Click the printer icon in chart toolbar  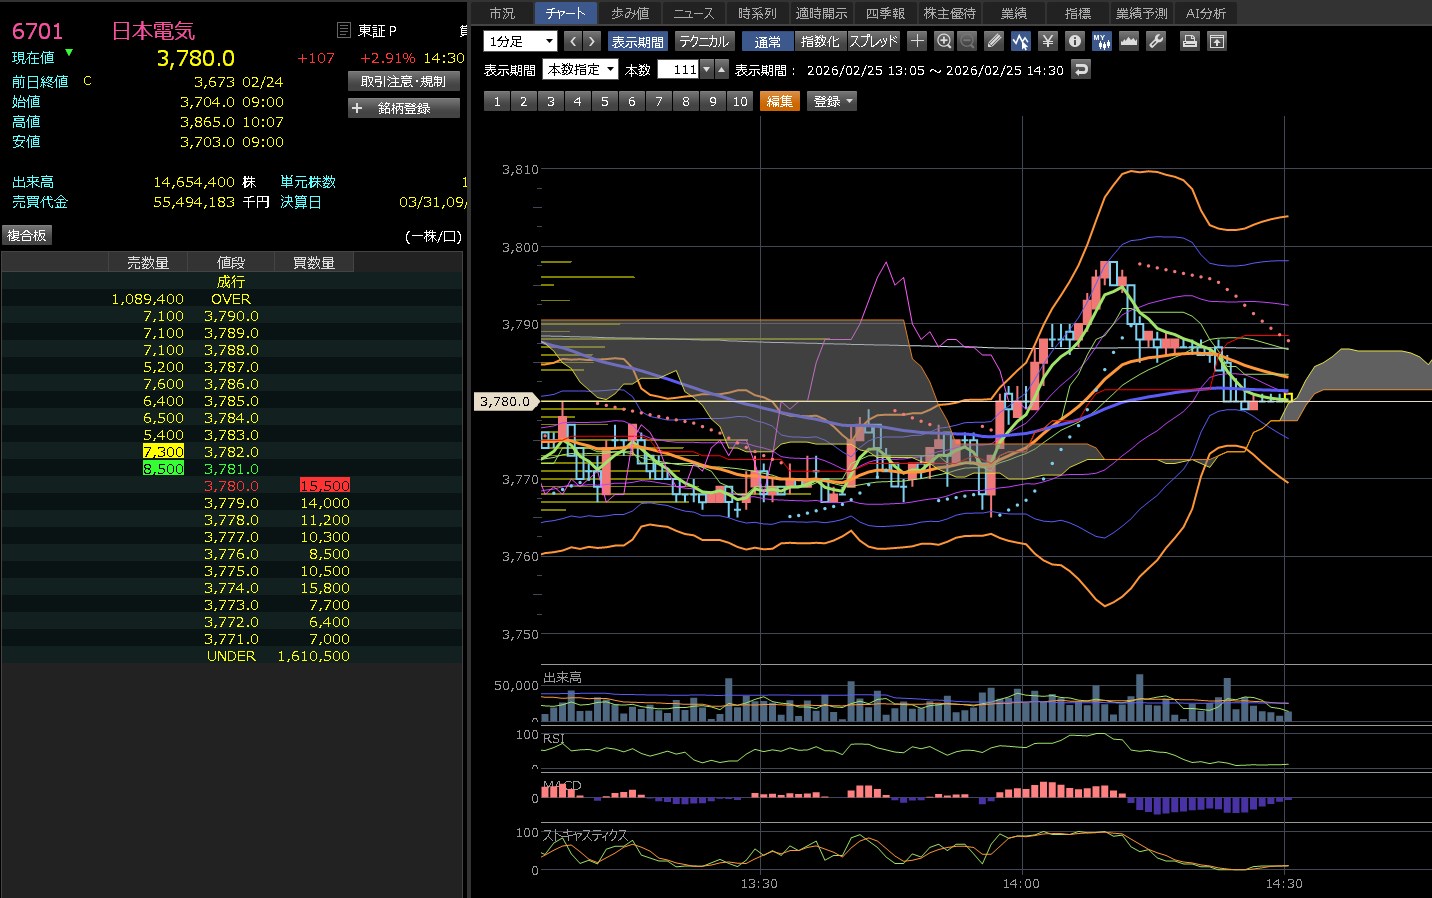[x=1189, y=41]
